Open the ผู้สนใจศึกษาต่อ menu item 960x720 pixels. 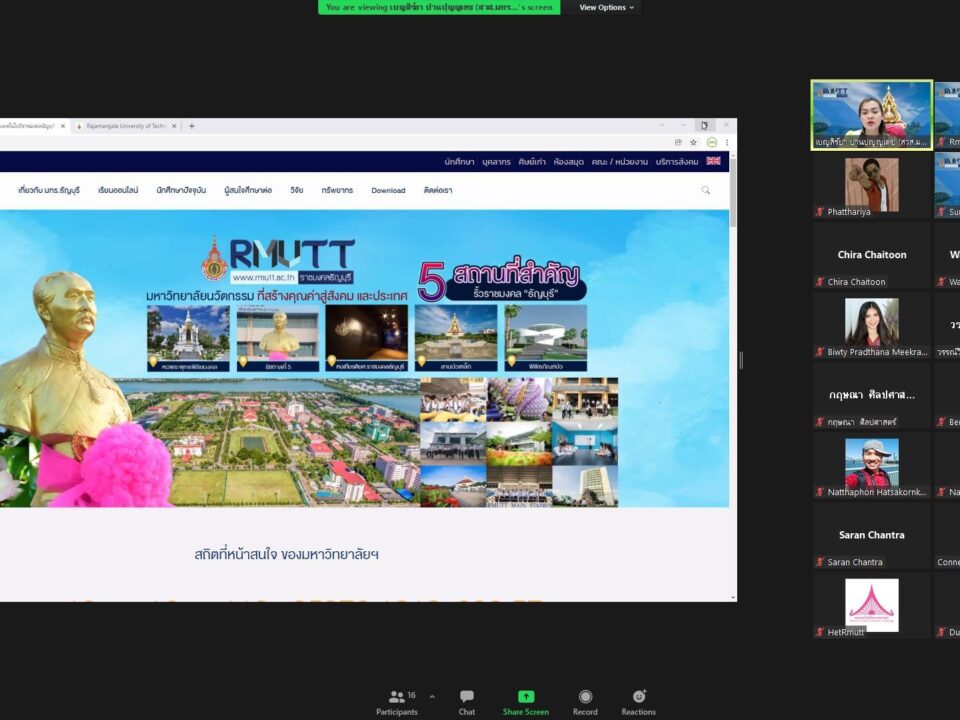point(248,190)
